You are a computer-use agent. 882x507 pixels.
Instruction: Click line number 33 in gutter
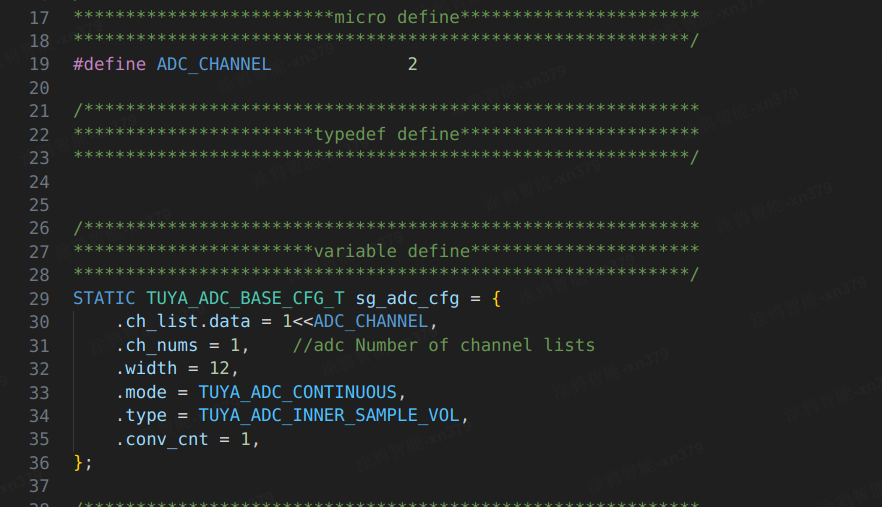[x=39, y=392]
